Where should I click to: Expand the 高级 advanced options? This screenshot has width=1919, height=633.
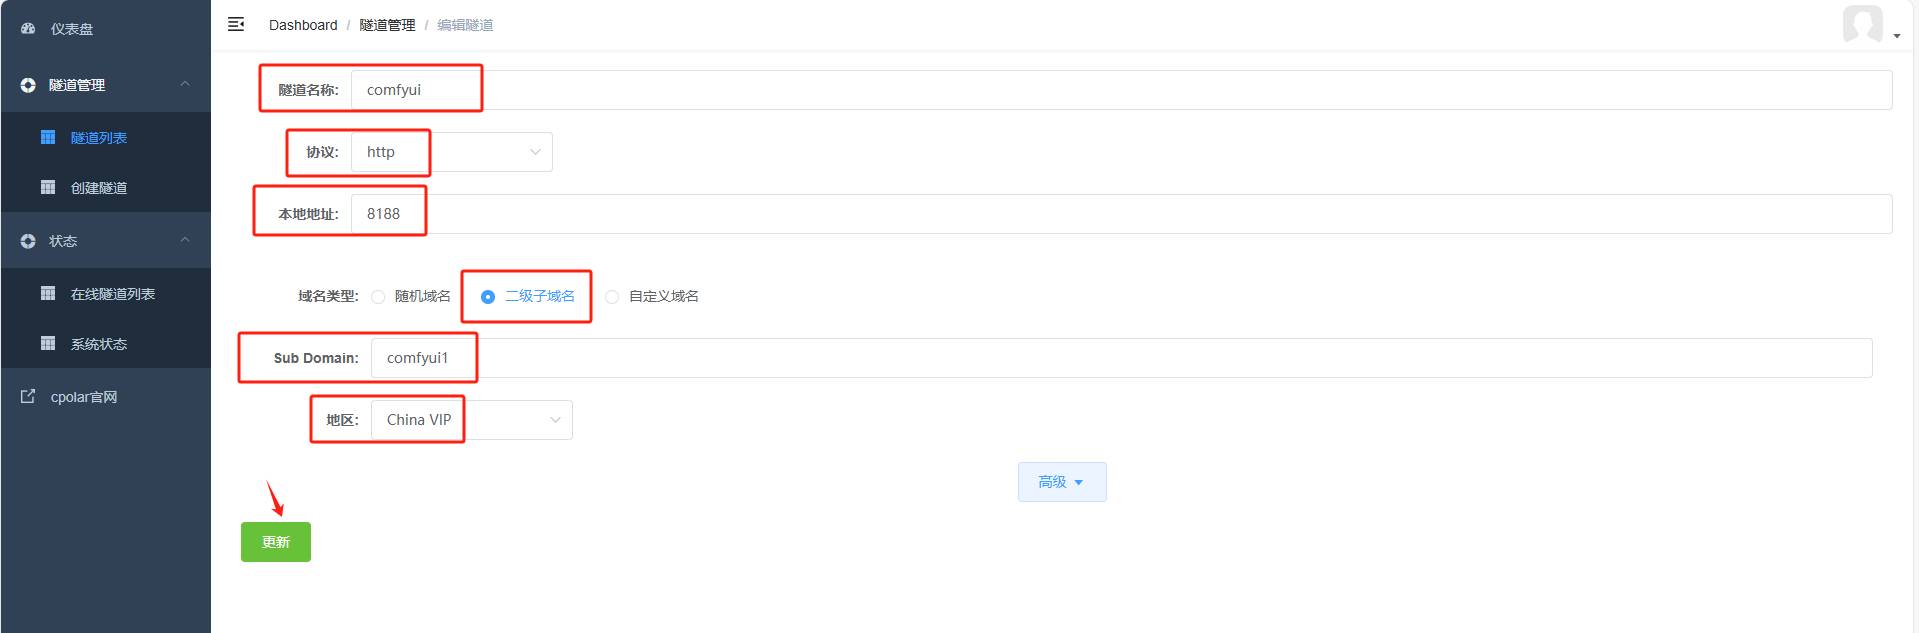pos(1062,482)
